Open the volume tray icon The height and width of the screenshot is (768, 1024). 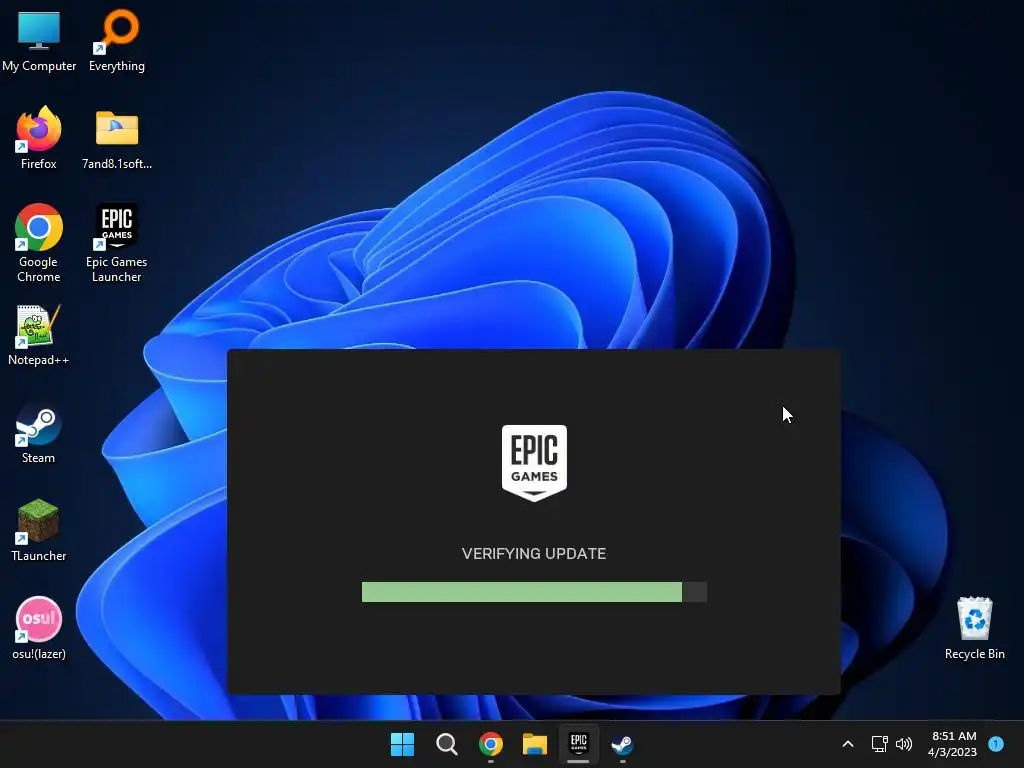(x=904, y=744)
